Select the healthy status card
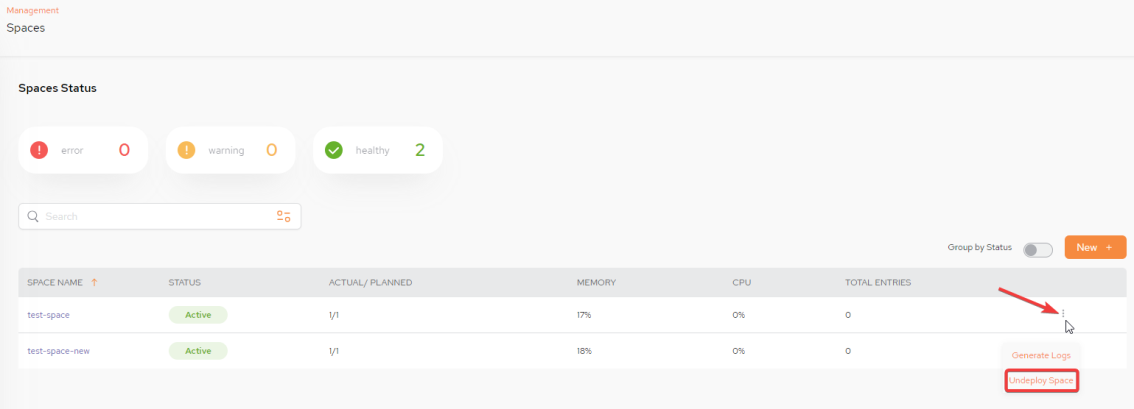Screen dimensions: 1134x409 [x=378, y=150]
